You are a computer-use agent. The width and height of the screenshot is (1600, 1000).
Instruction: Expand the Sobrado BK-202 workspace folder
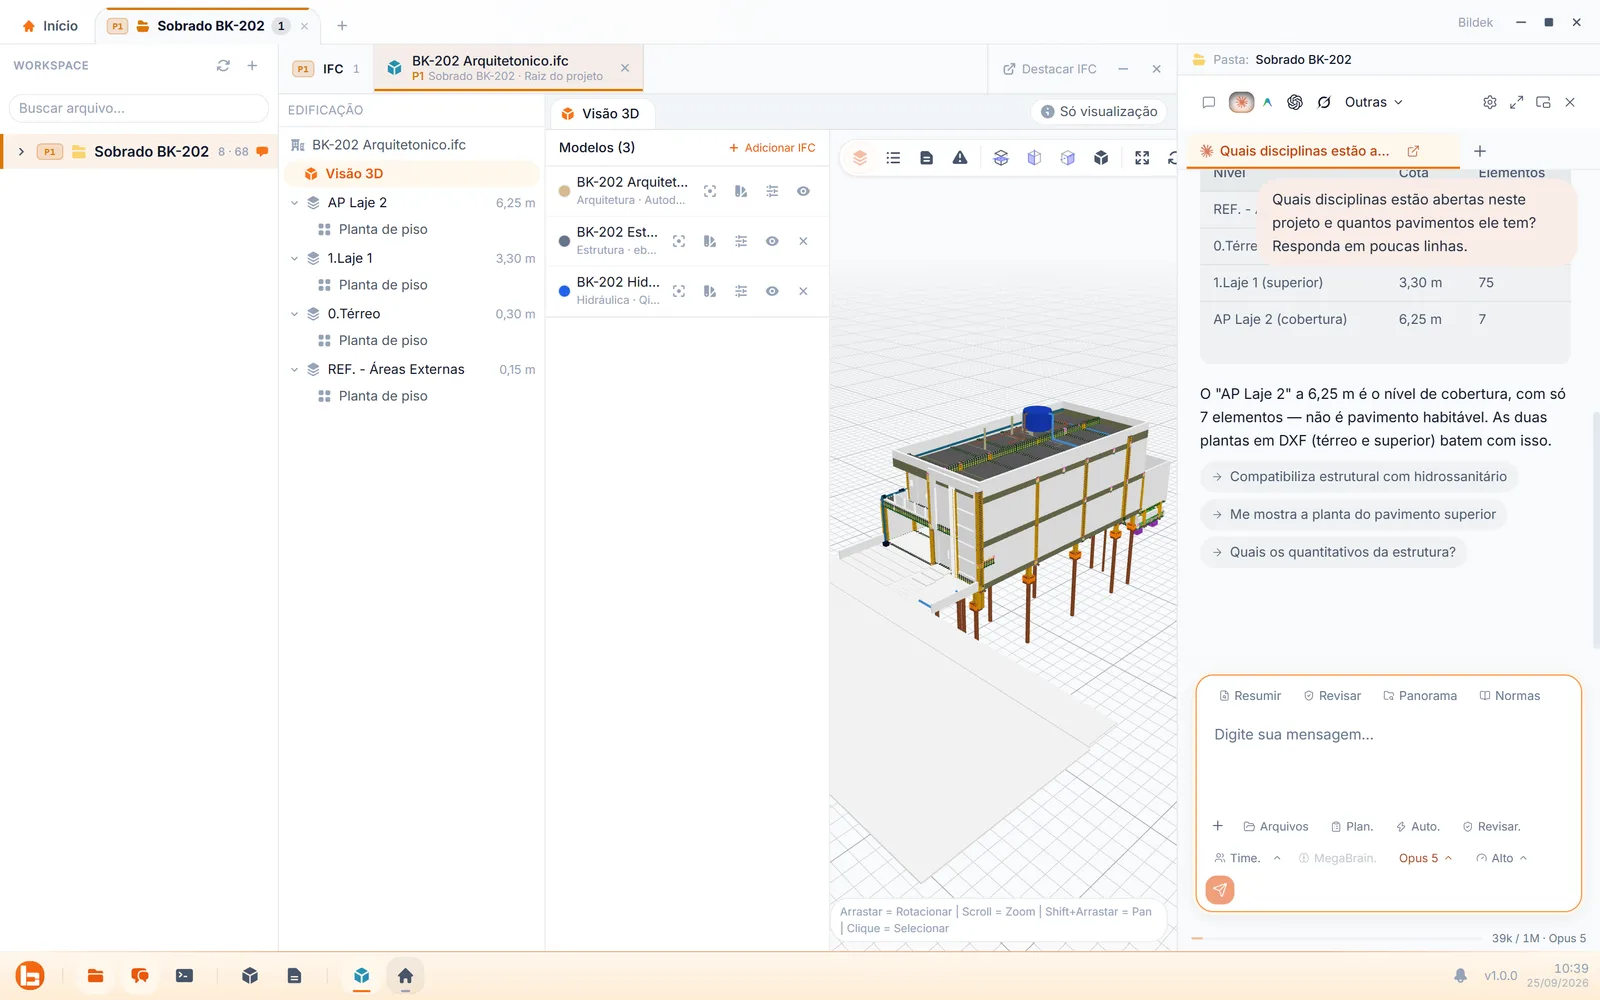point(21,152)
